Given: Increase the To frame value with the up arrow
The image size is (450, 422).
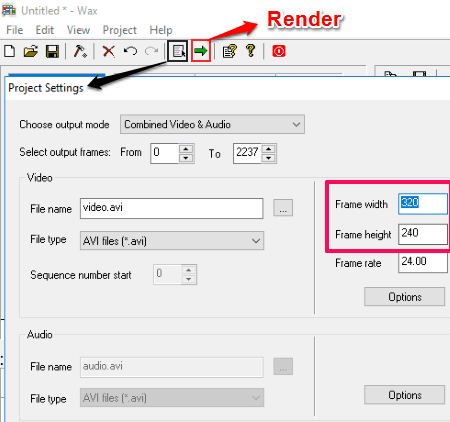Looking at the screenshot, I should pyautogui.click(x=269, y=149).
